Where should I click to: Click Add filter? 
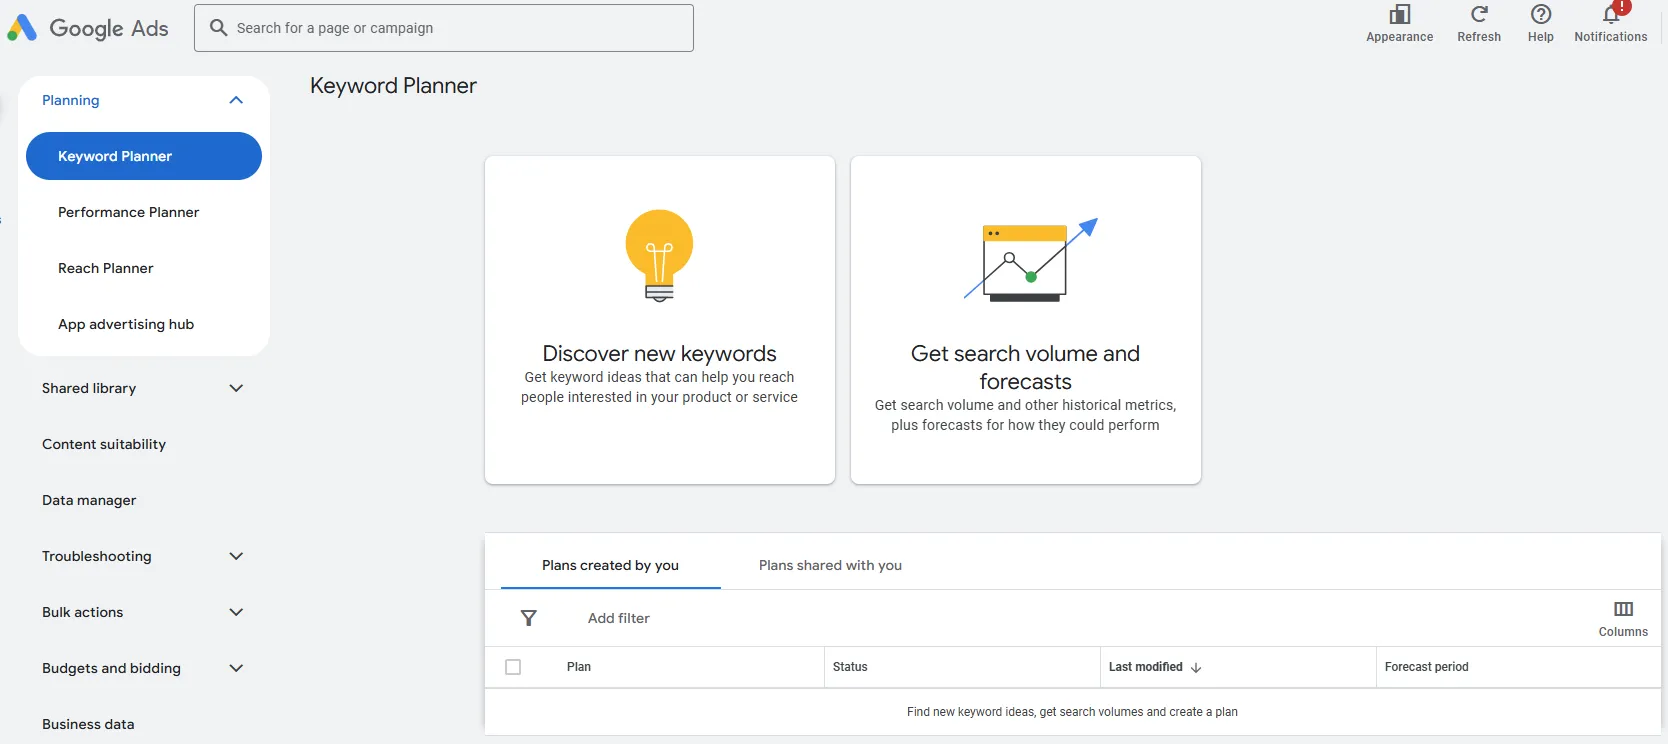click(x=619, y=618)
